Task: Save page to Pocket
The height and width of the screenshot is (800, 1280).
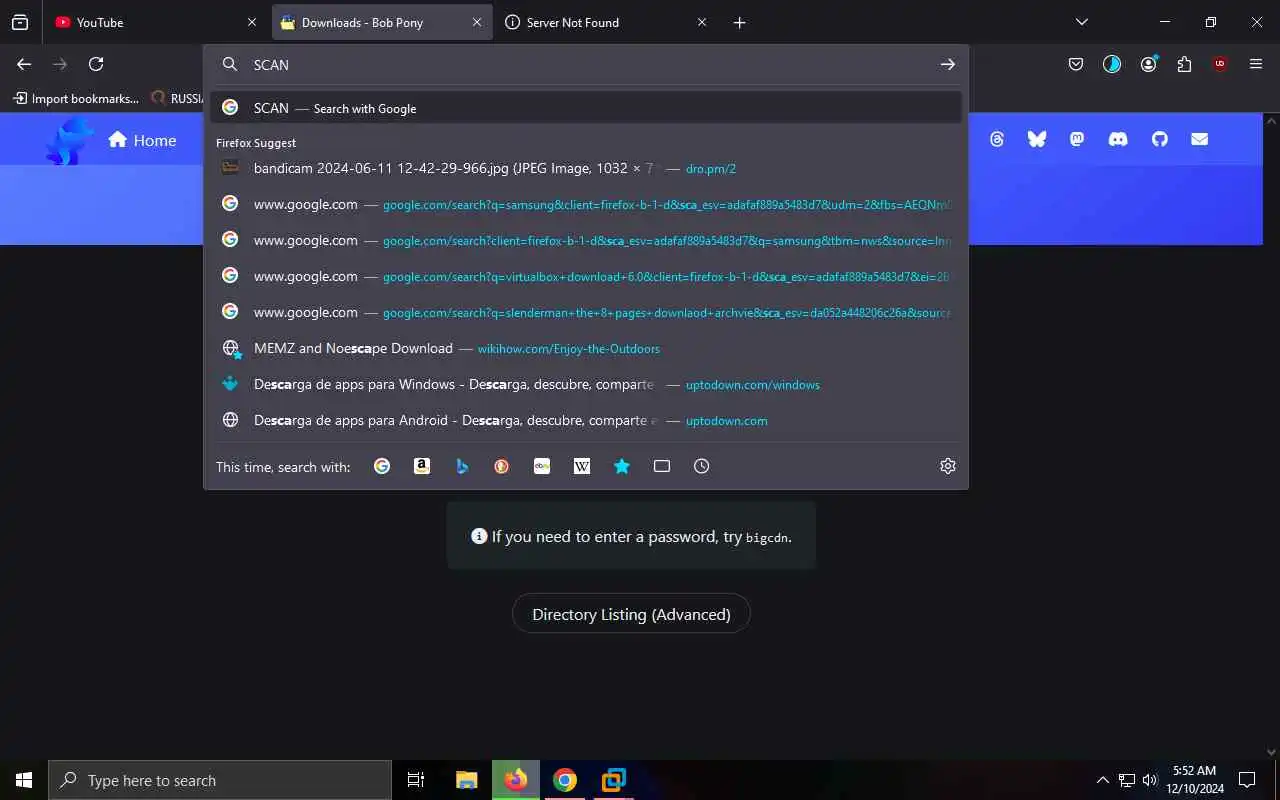Action: point(1076,64)
